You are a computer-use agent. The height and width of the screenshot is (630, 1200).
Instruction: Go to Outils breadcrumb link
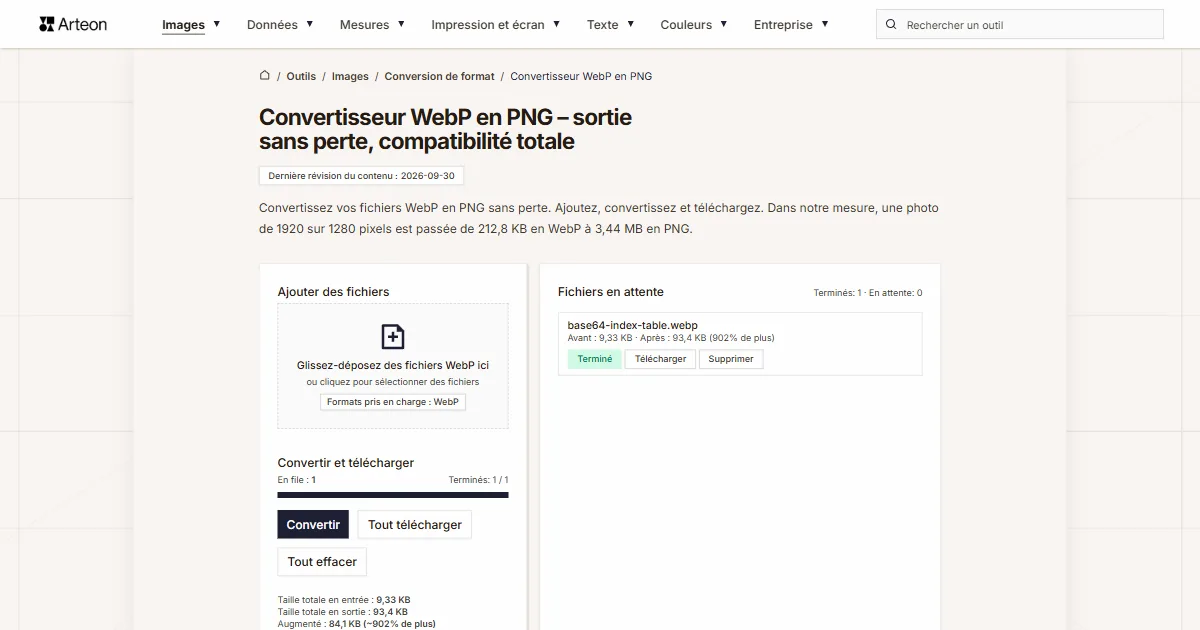(301, 76)
